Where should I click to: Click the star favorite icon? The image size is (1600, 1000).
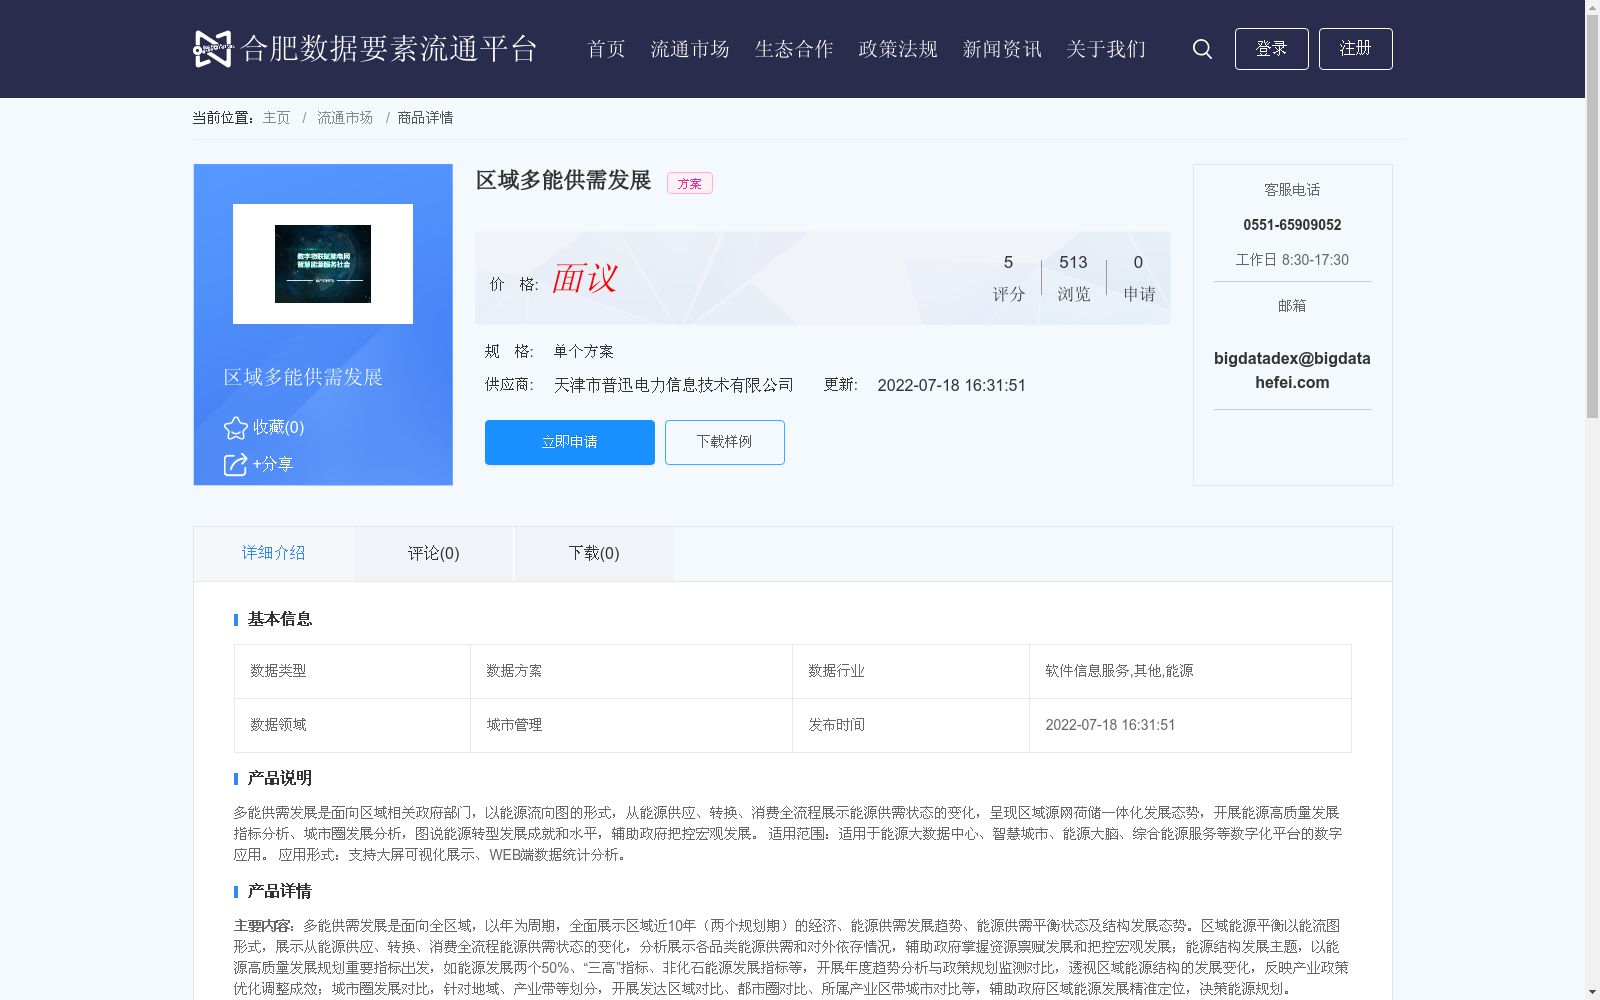pyautogui.click(x=235, y=428)
